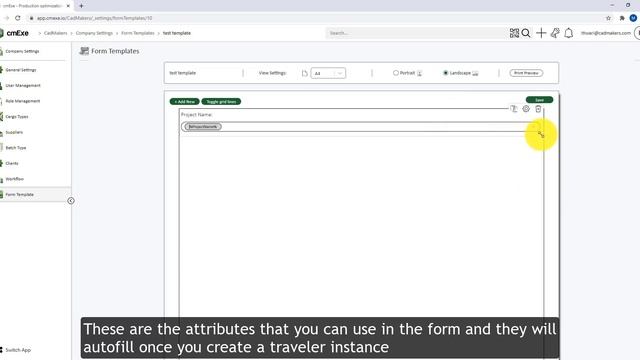Click the resize handle of Project Name field

541,135
